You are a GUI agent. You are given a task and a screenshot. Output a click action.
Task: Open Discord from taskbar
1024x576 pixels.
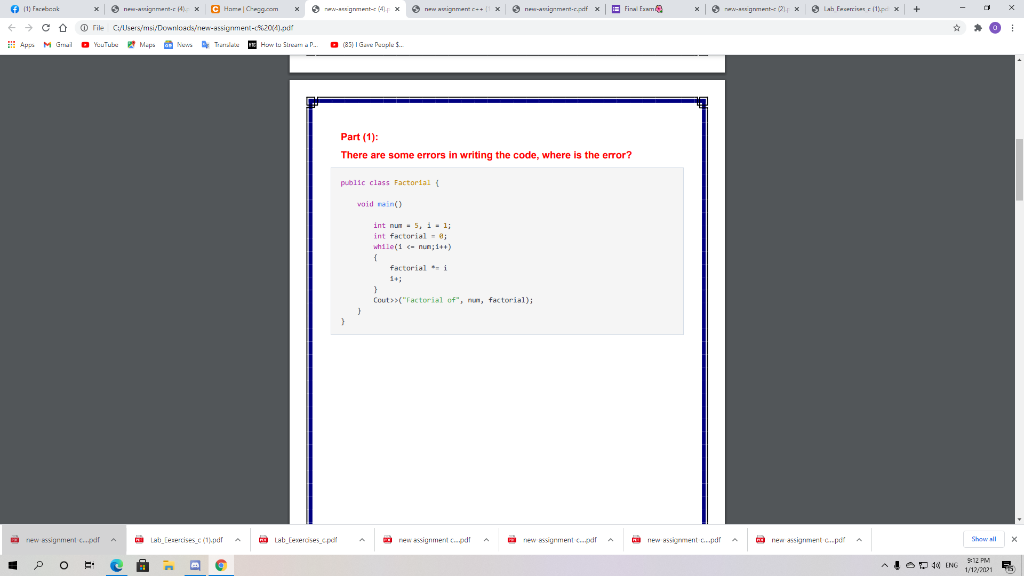tap(195, 566)
